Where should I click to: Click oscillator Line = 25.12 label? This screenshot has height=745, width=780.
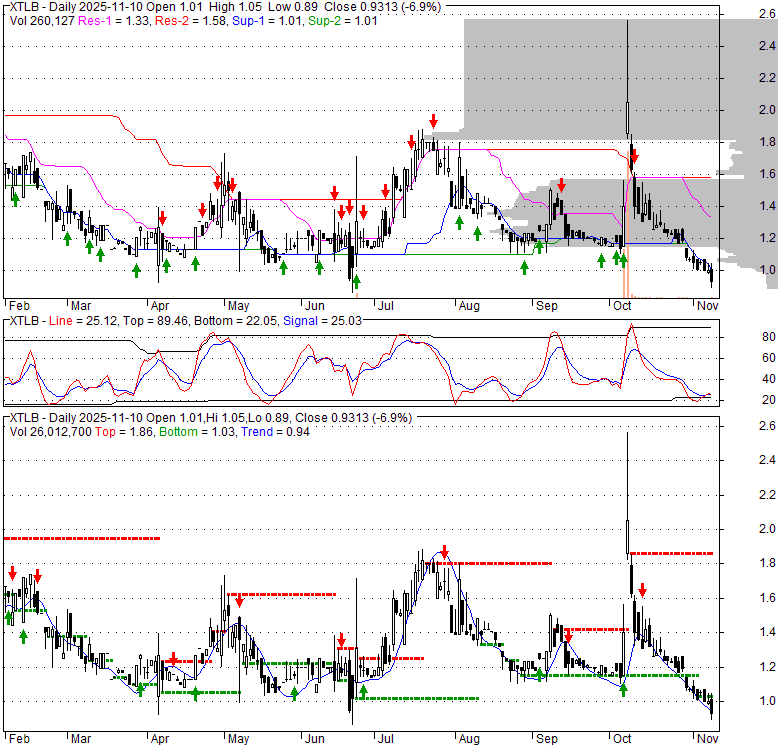(x=83, y=321)
